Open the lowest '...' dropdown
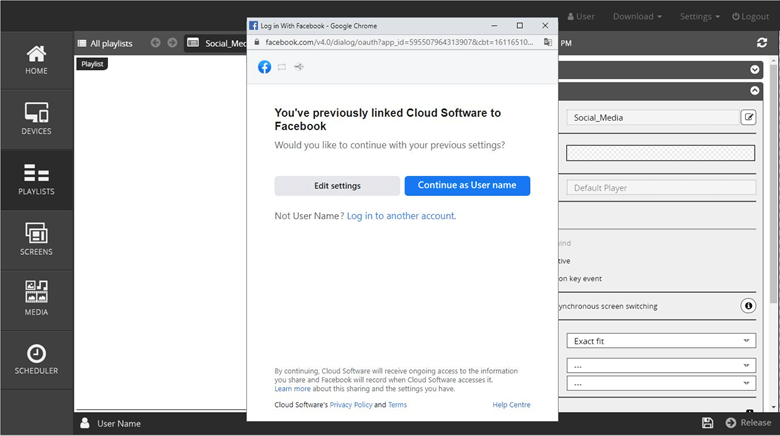 click(661, 383)
